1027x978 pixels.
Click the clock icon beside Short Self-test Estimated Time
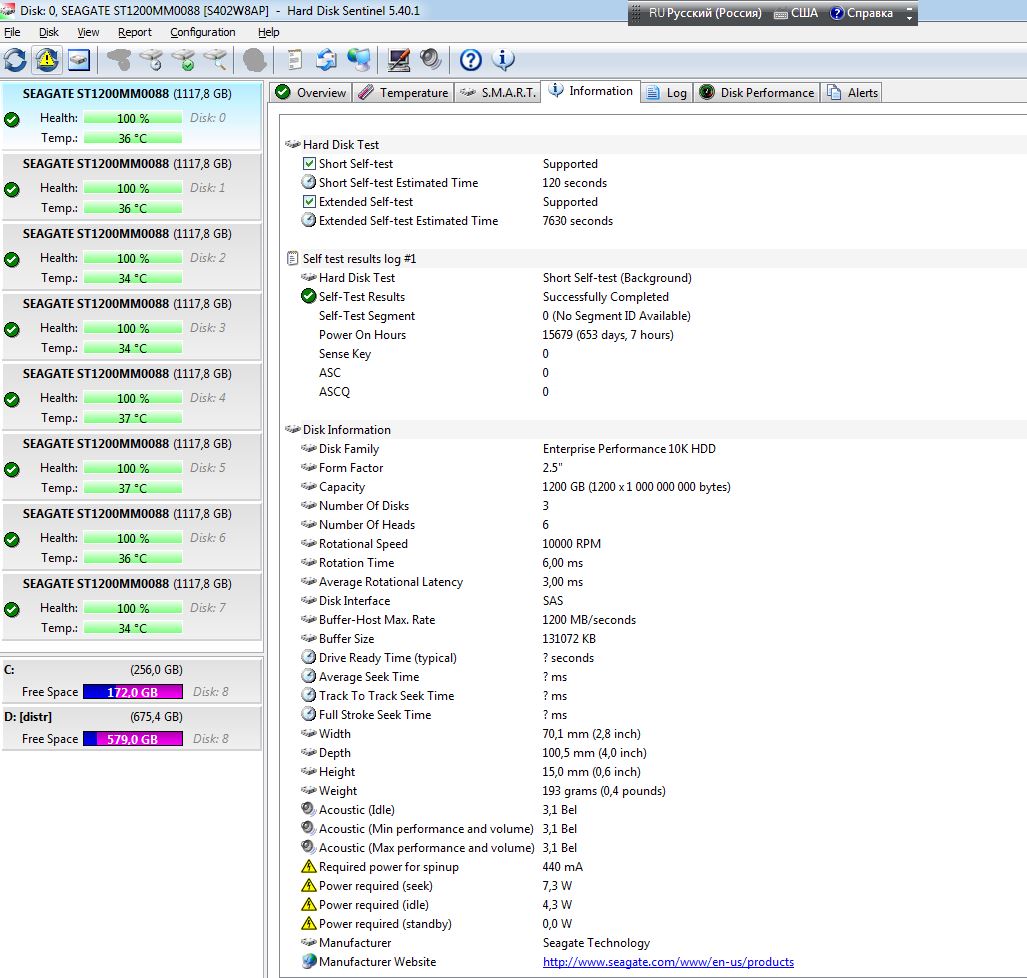point(308,182)
